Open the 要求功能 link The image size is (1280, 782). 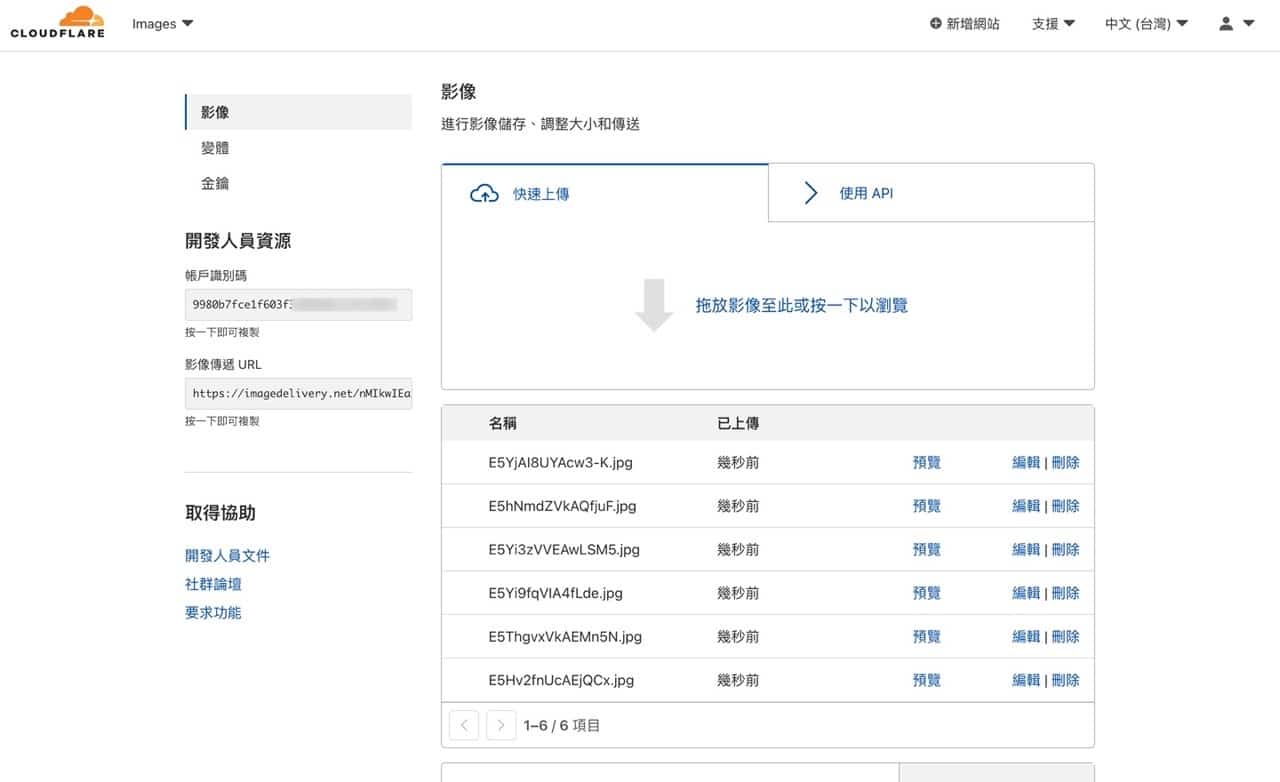[x=213, y=613]
